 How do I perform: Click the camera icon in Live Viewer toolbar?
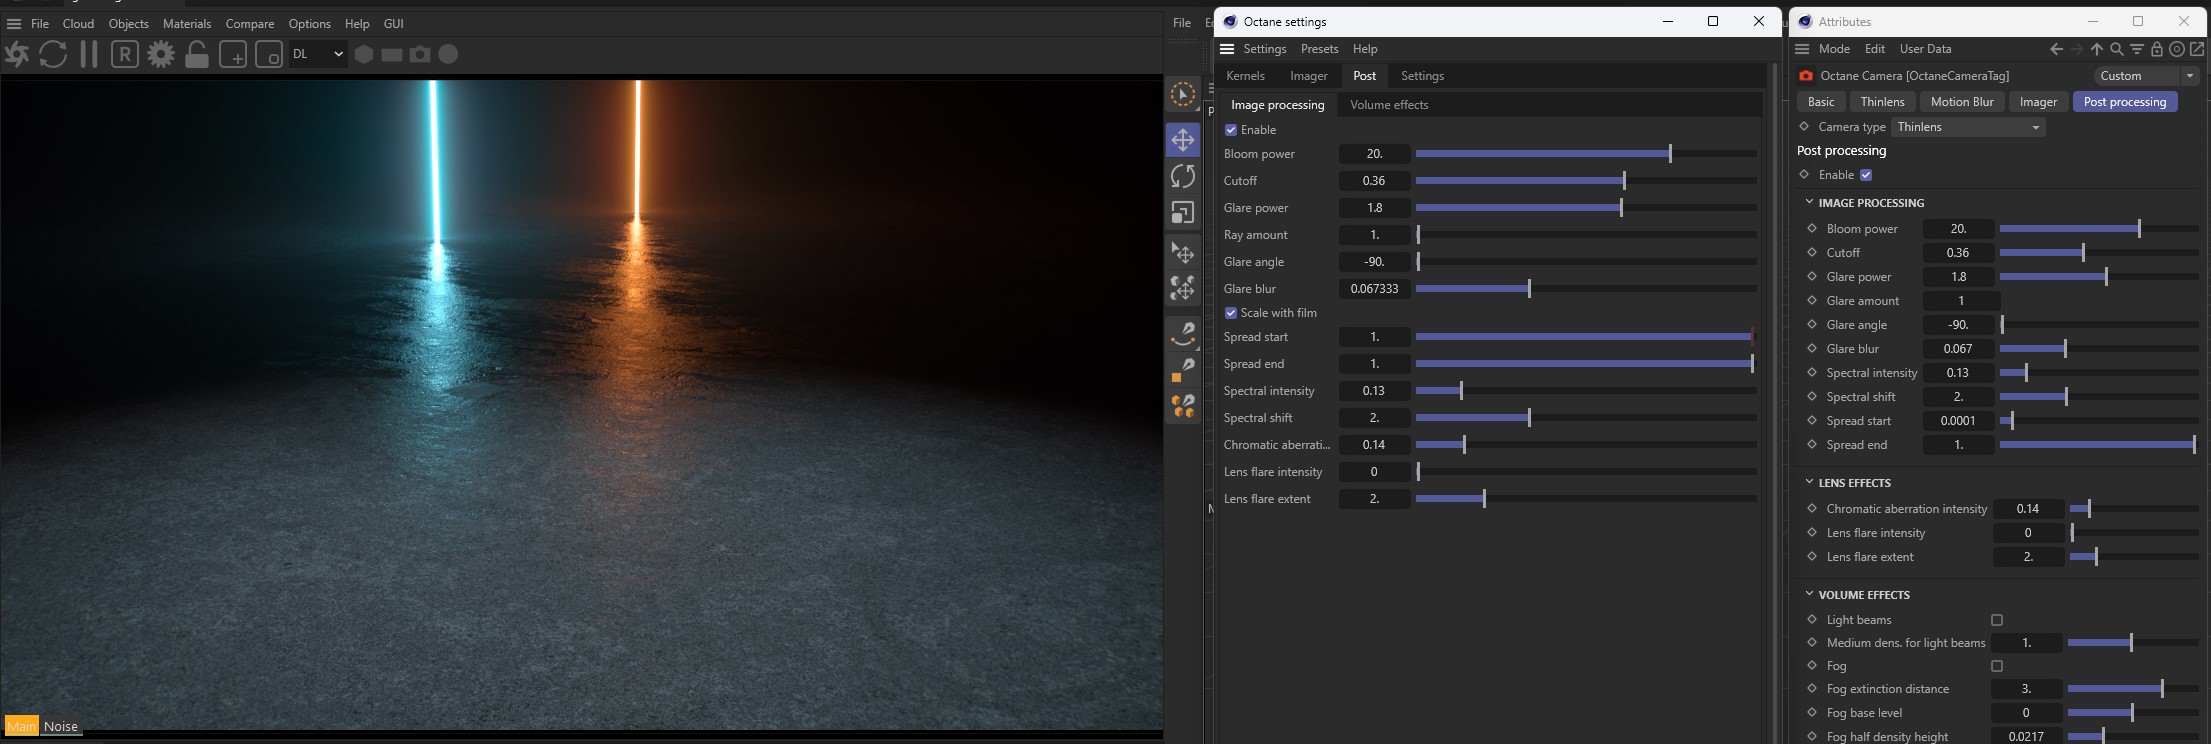pyautogui.click(x=420, y=54)
